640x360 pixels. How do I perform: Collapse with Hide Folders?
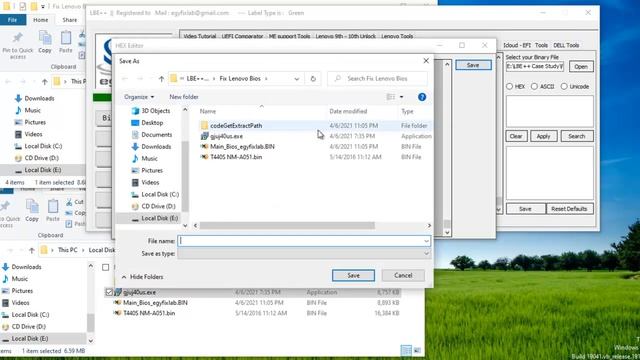coord(142,277)
